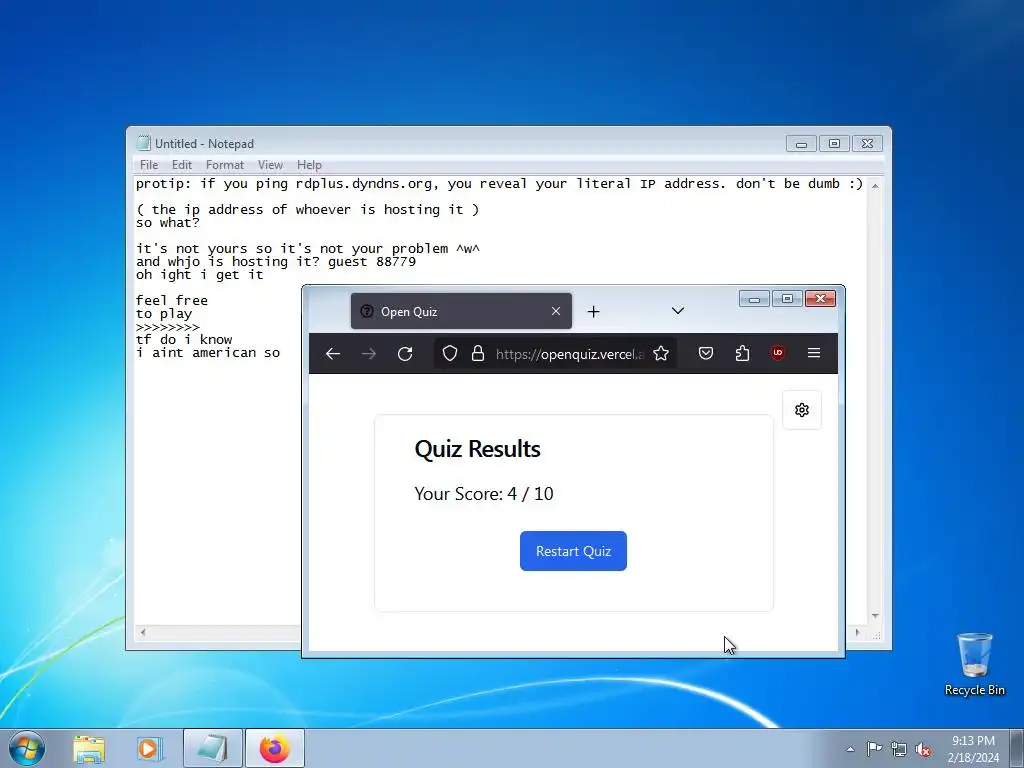Close the Open Quiz tab
The width and height of the screenshot is (1024, 768).
(556, 311)
